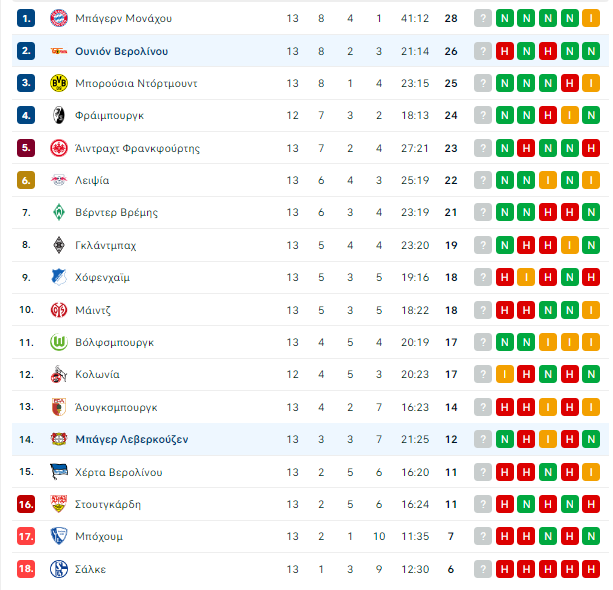
Task: Click Schalke's last red H form badge
Action: tap(591, 569)
